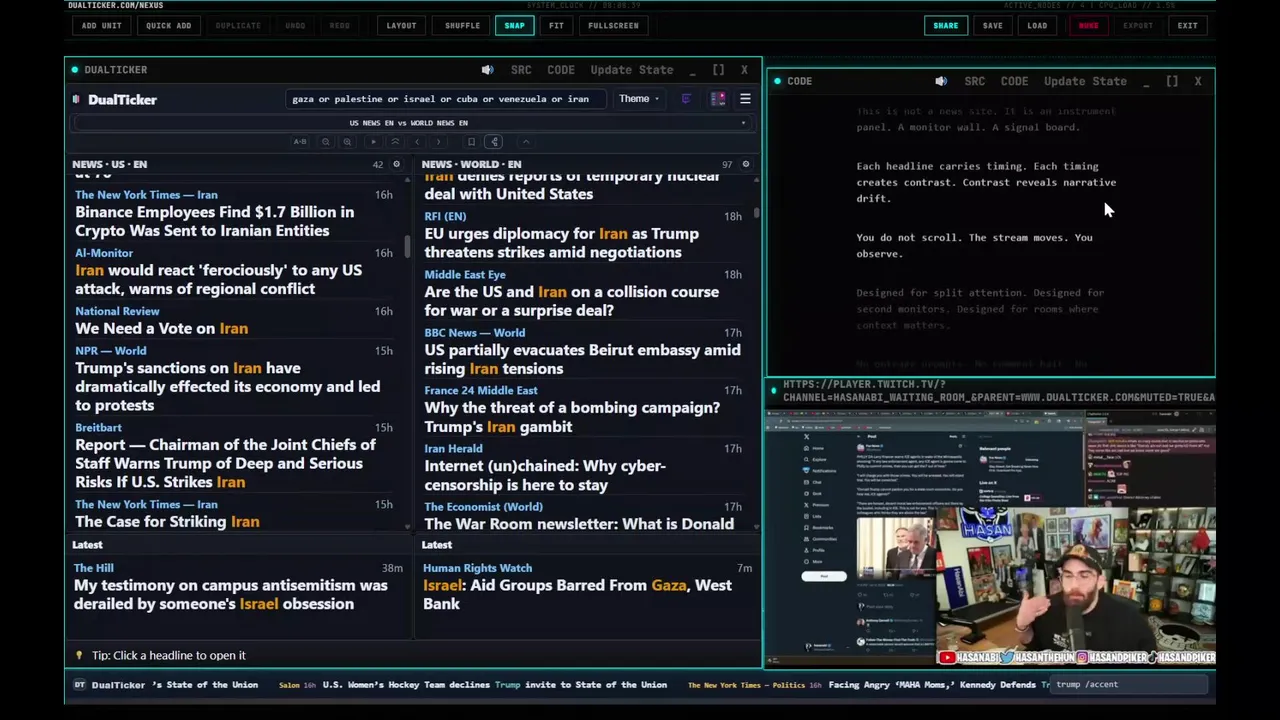The width and height of the screenshot is (1280, 720).
Task: Click U.S. Women's Hockey Team ticker item
Action: (x=494, y=685)
